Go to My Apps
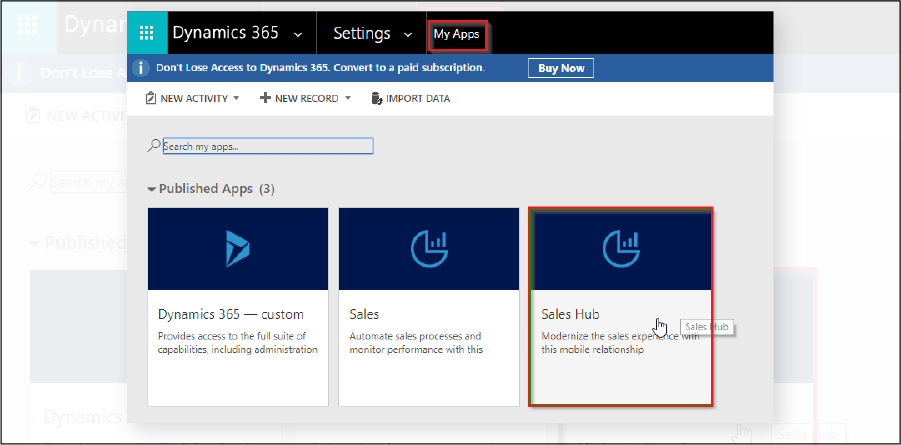This screenshot has height=445, width=901. 456,34
